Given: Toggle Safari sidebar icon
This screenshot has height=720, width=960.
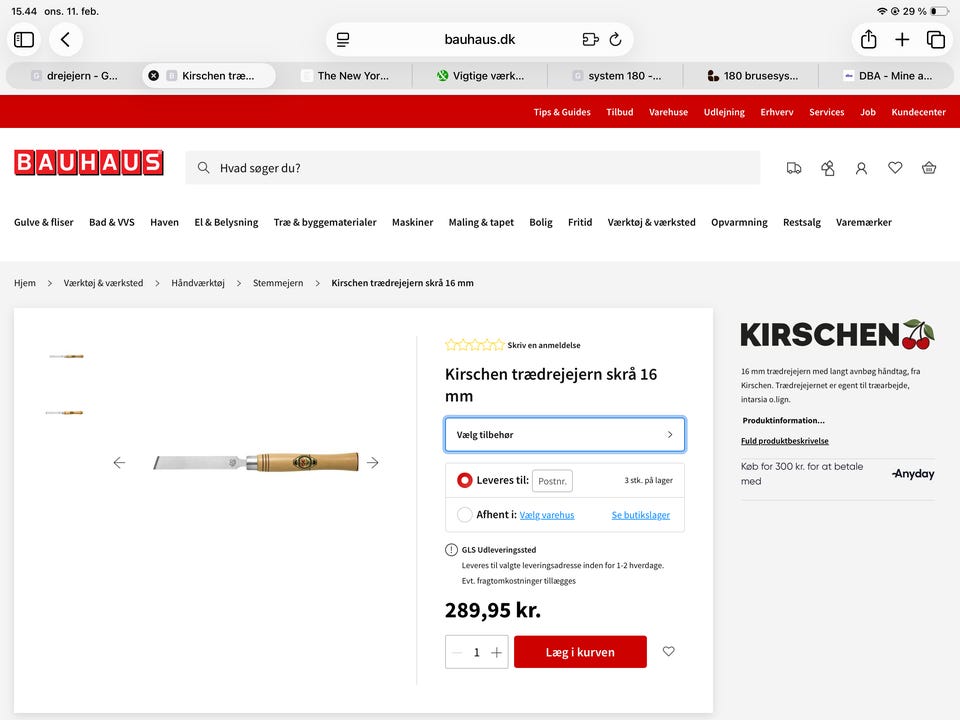Looking at the screenshot, I should (24, 40).
